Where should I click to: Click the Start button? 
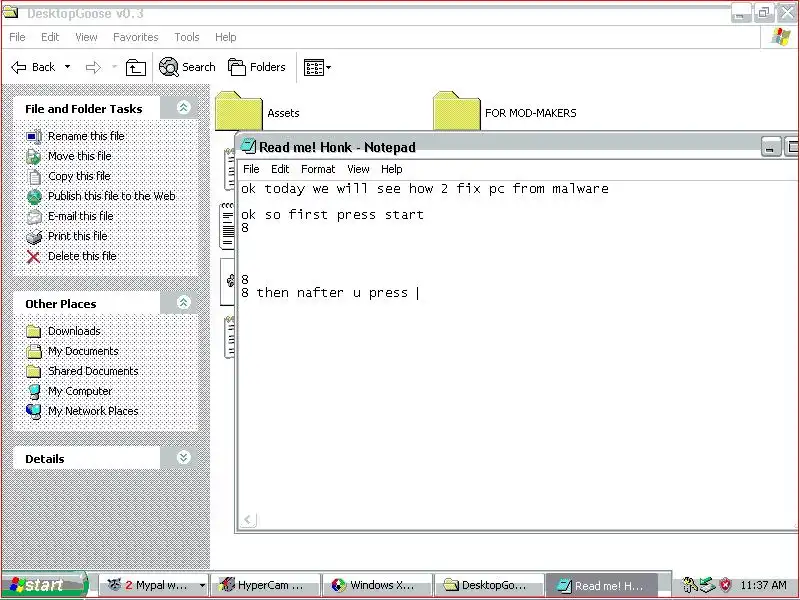click(45, 585)
